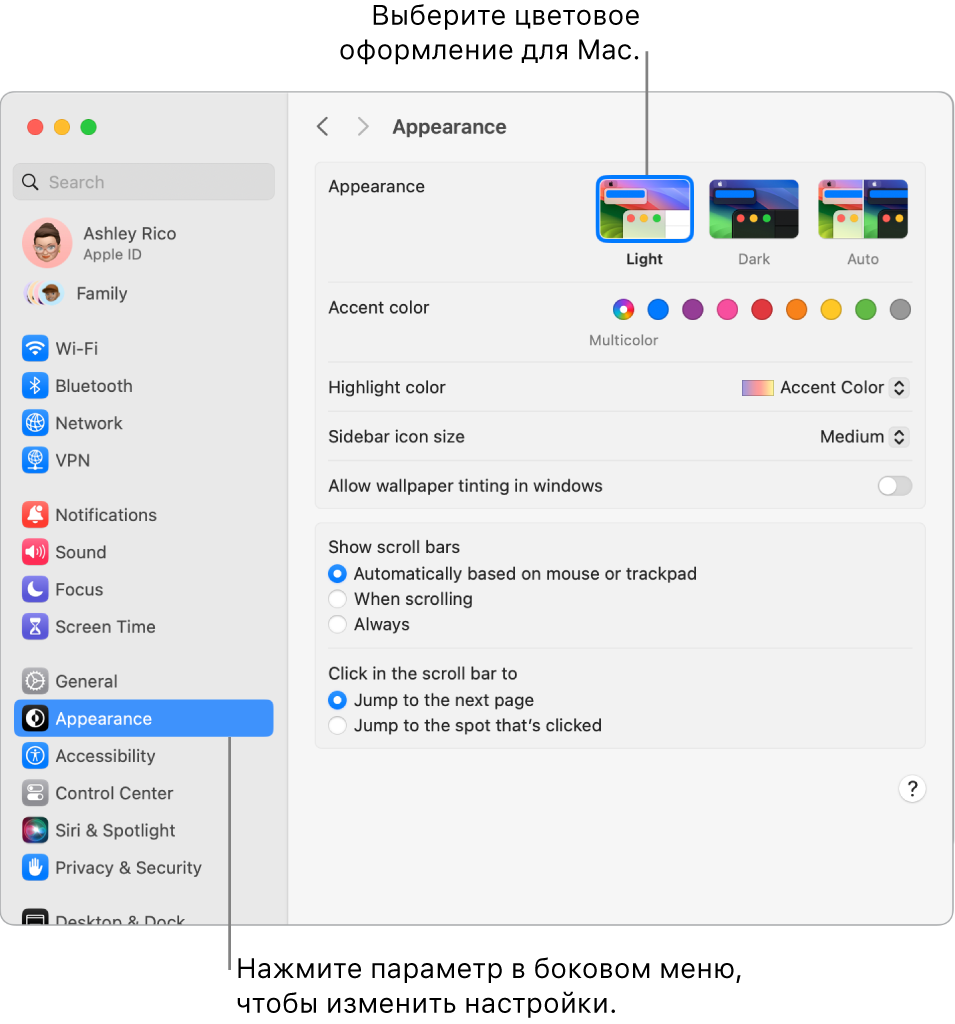Open Control Center settings label
The width and height of the screenshot is (955, 1024).
[x=114, y=793]
